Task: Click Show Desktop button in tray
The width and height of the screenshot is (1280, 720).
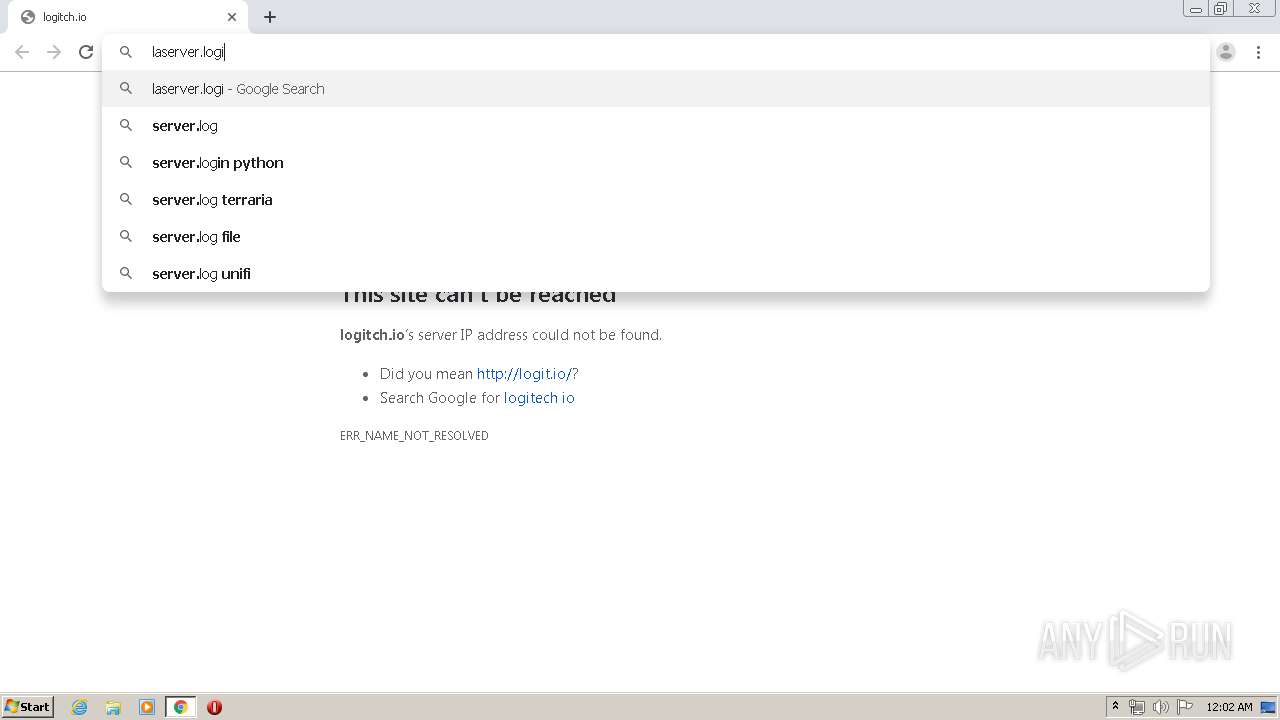Action: 1269,707
